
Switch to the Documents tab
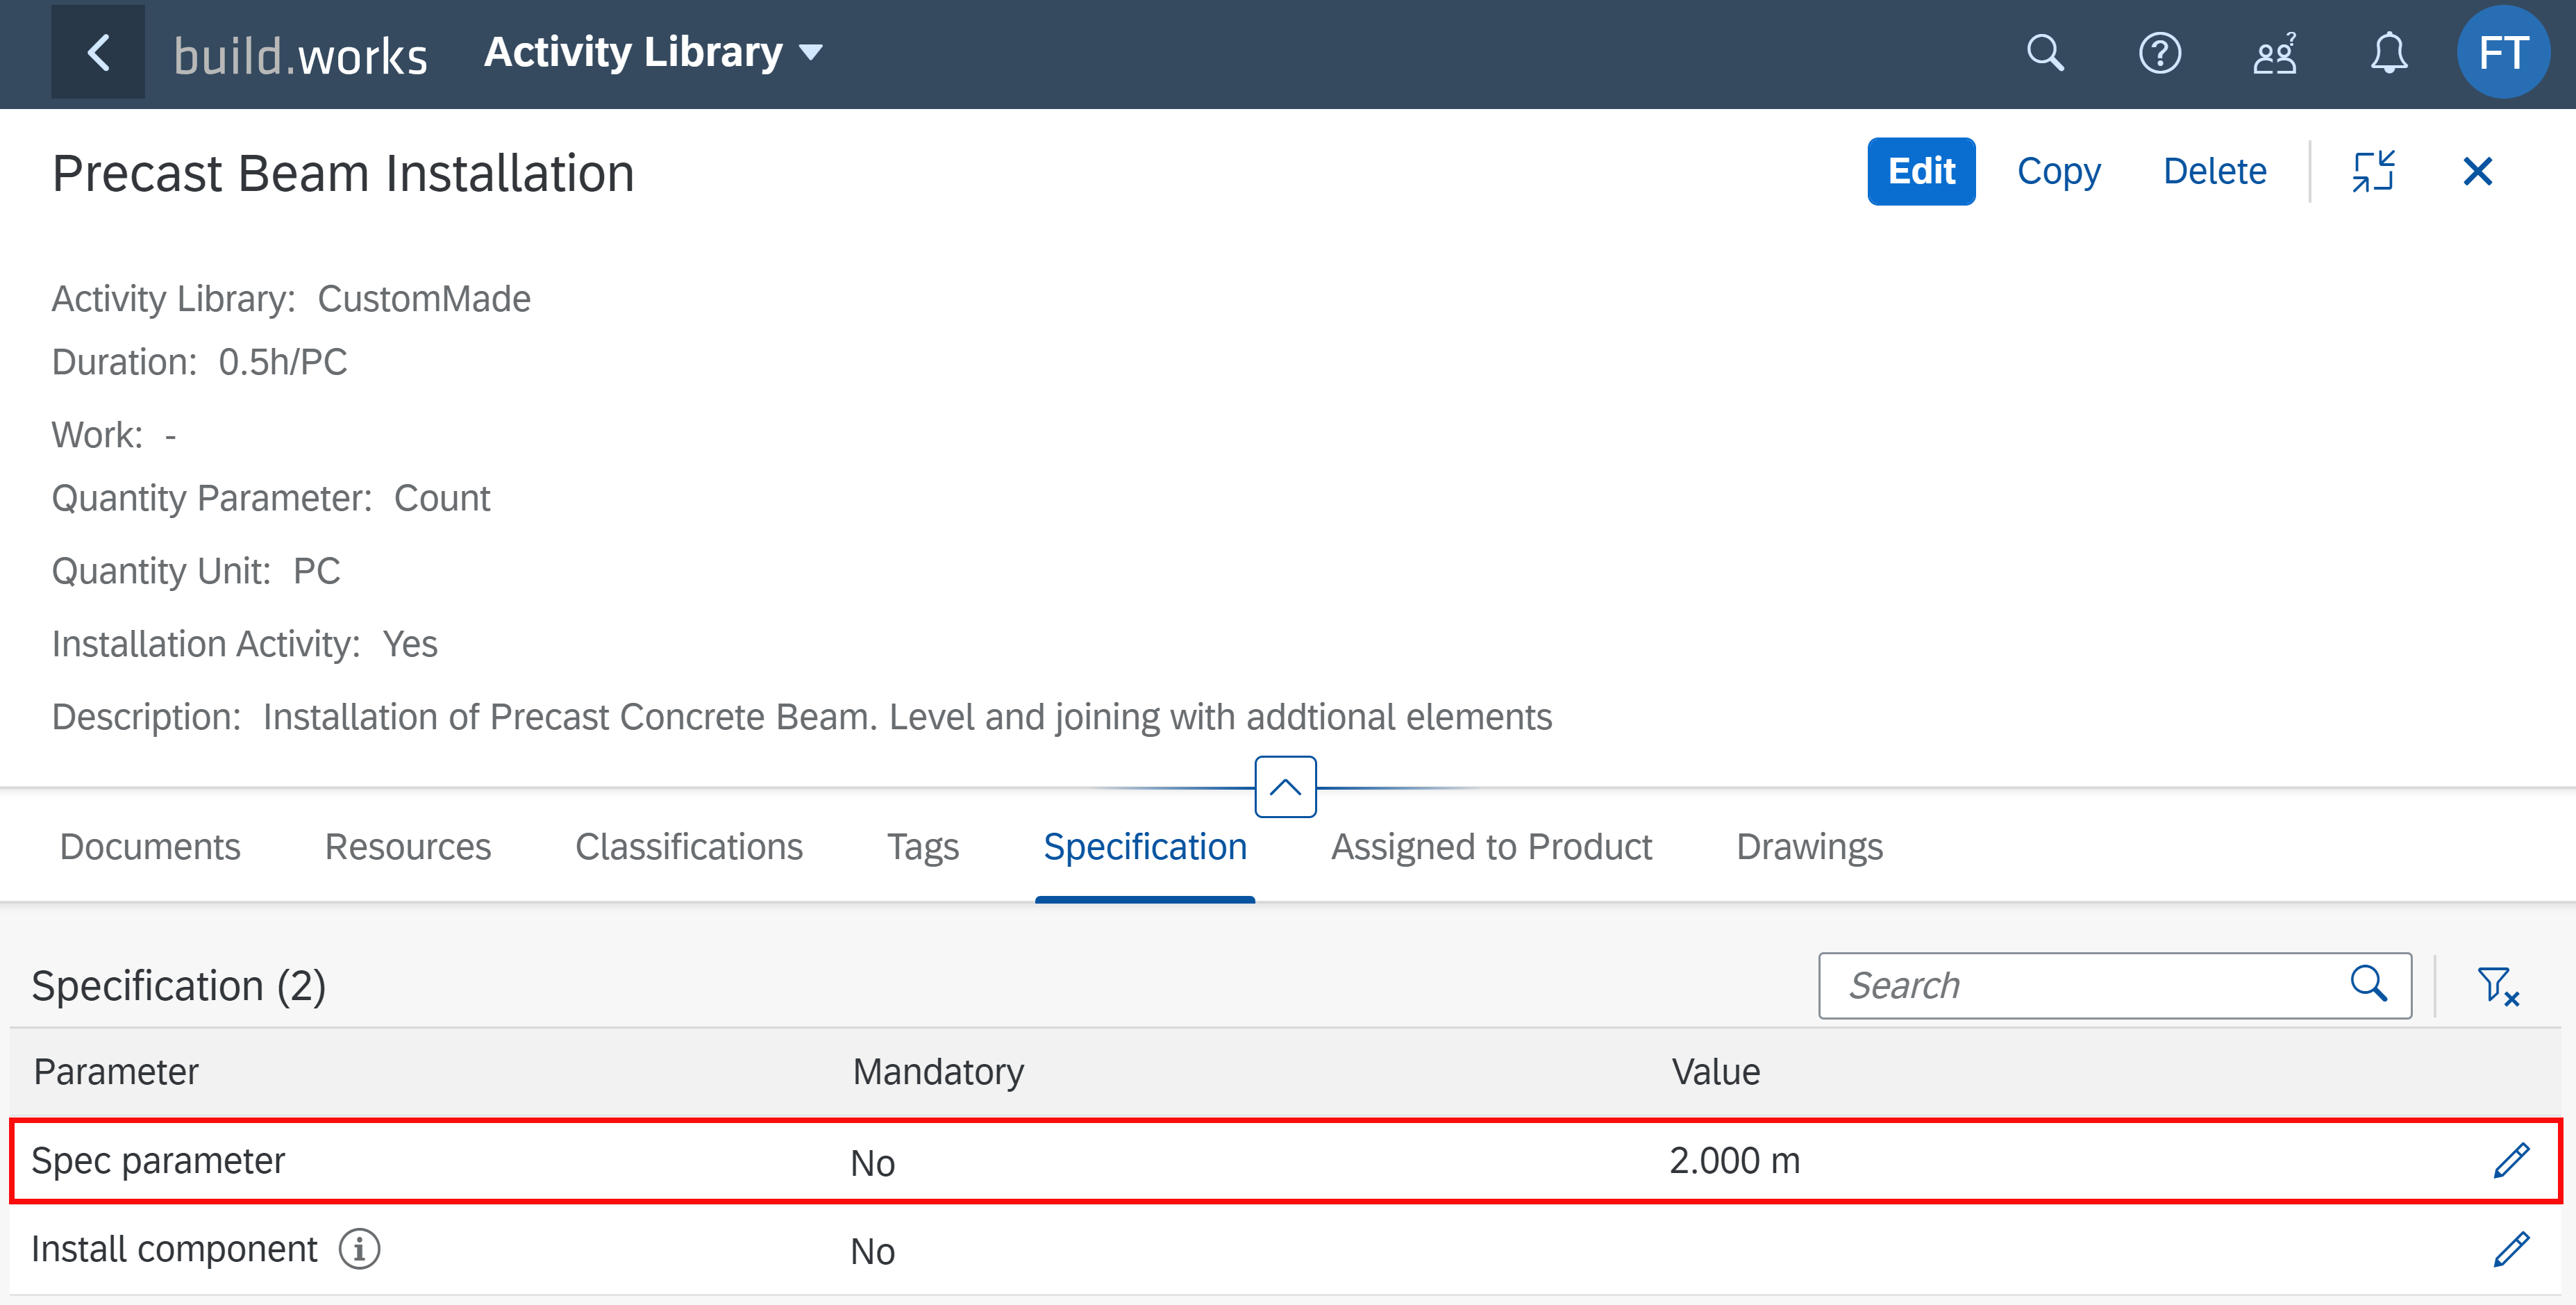click(150, 847)
